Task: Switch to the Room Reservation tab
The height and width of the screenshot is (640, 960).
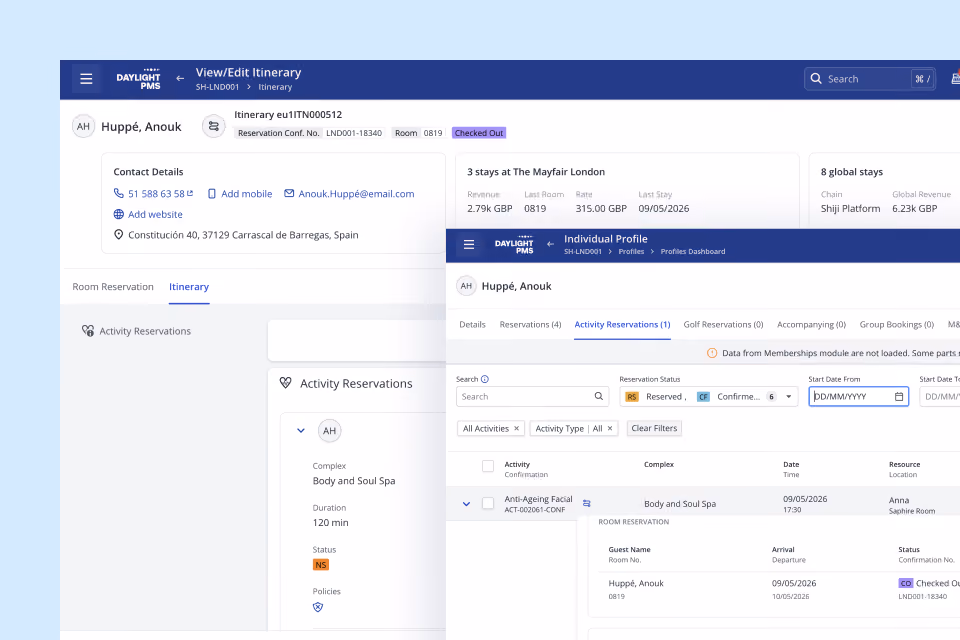Action: pyautogui.click(x=113, y=287)
